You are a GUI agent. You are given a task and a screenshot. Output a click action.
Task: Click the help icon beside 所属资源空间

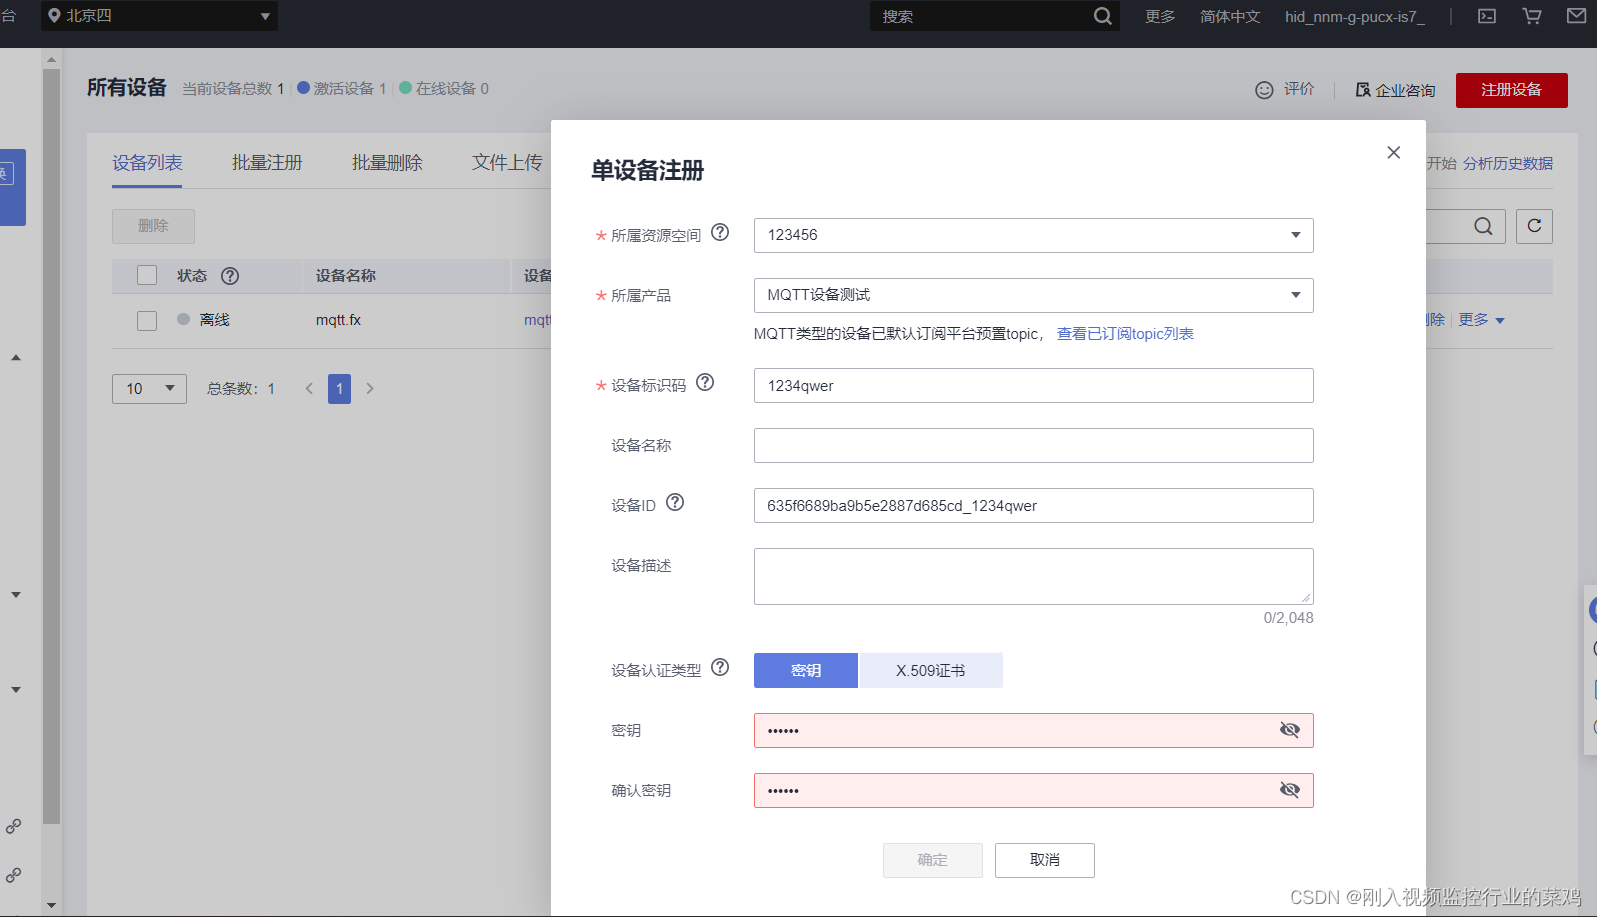tap(720, 232)
